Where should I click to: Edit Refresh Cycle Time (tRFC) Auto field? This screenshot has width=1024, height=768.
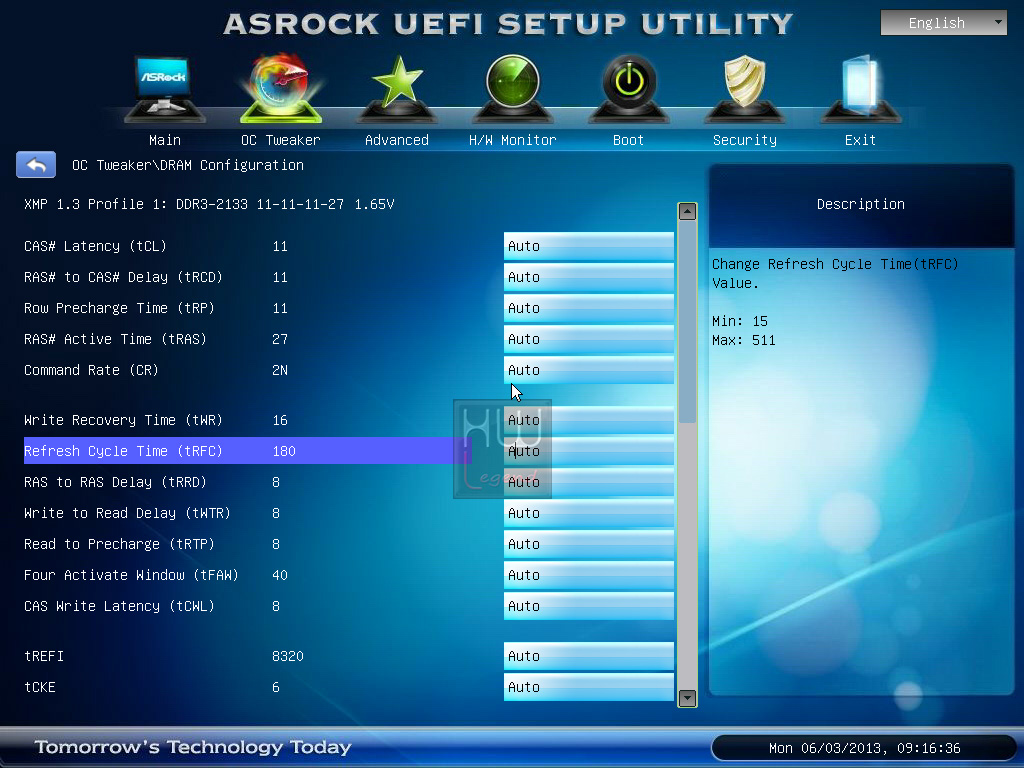pyautogui.click(x=588, y=451)
